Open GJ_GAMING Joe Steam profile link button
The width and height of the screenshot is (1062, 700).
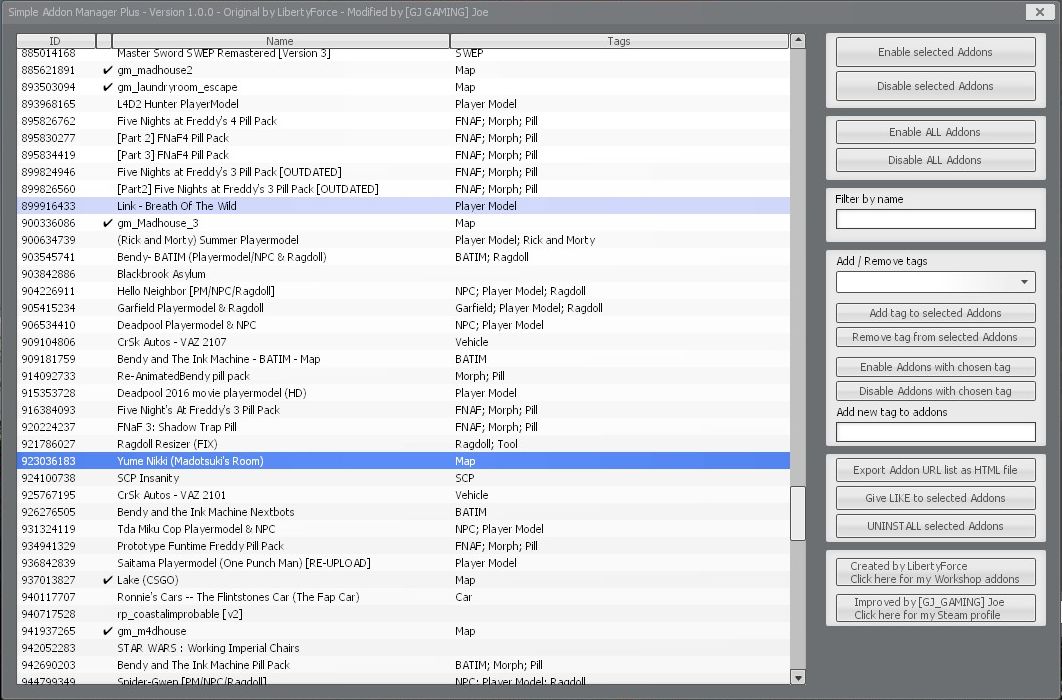[x=935, y=608]
